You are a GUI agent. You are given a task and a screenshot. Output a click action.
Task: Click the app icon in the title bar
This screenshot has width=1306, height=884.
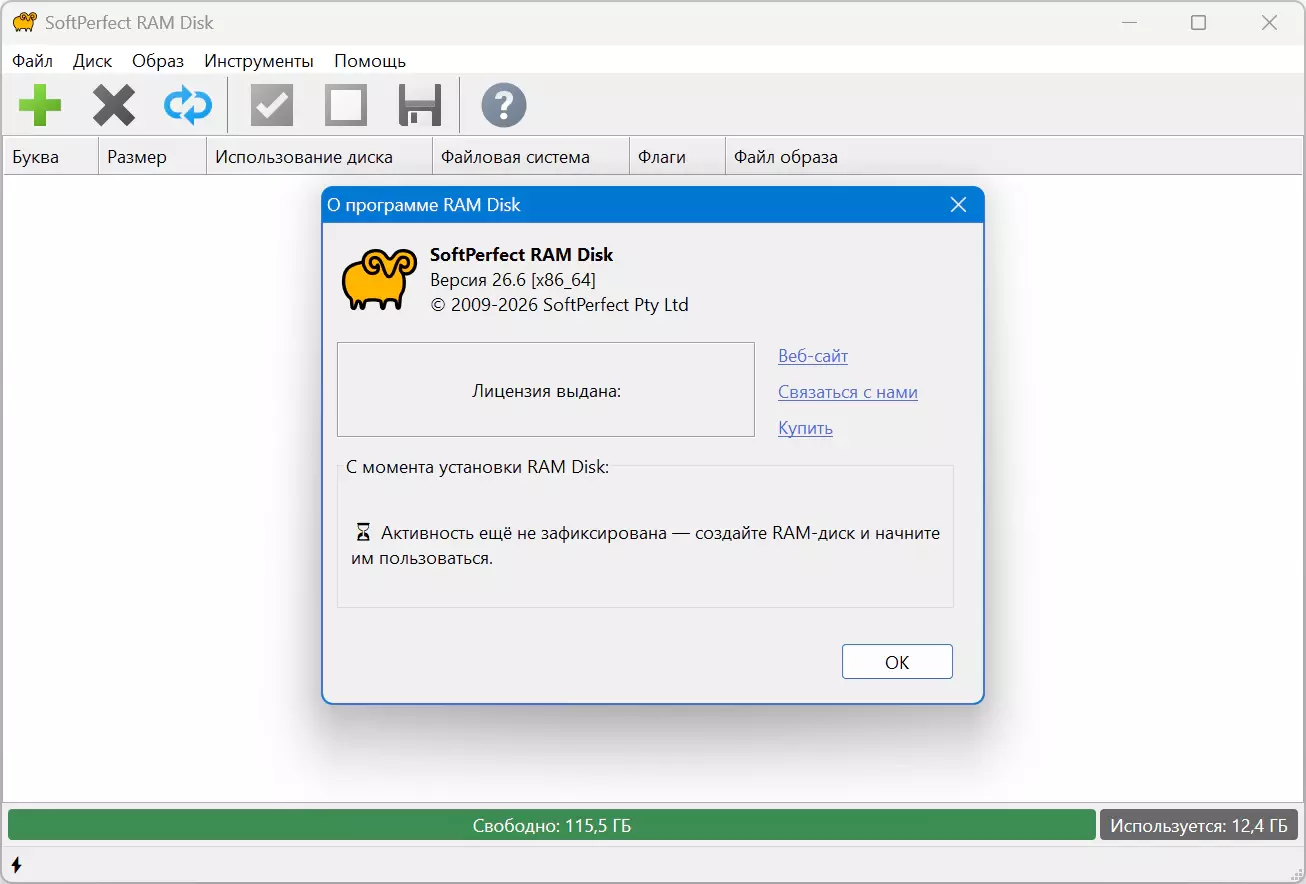click(24, 22)
